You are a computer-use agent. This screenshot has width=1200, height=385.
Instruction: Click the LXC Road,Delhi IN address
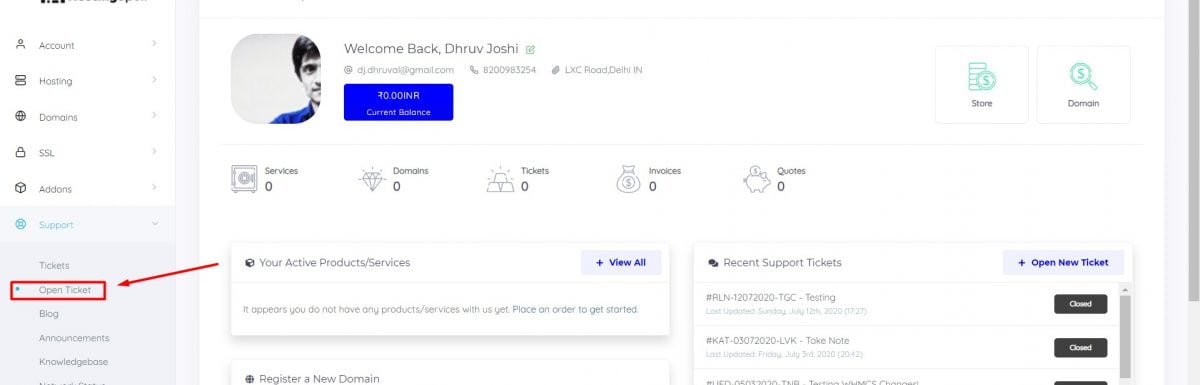coord(603,70)
